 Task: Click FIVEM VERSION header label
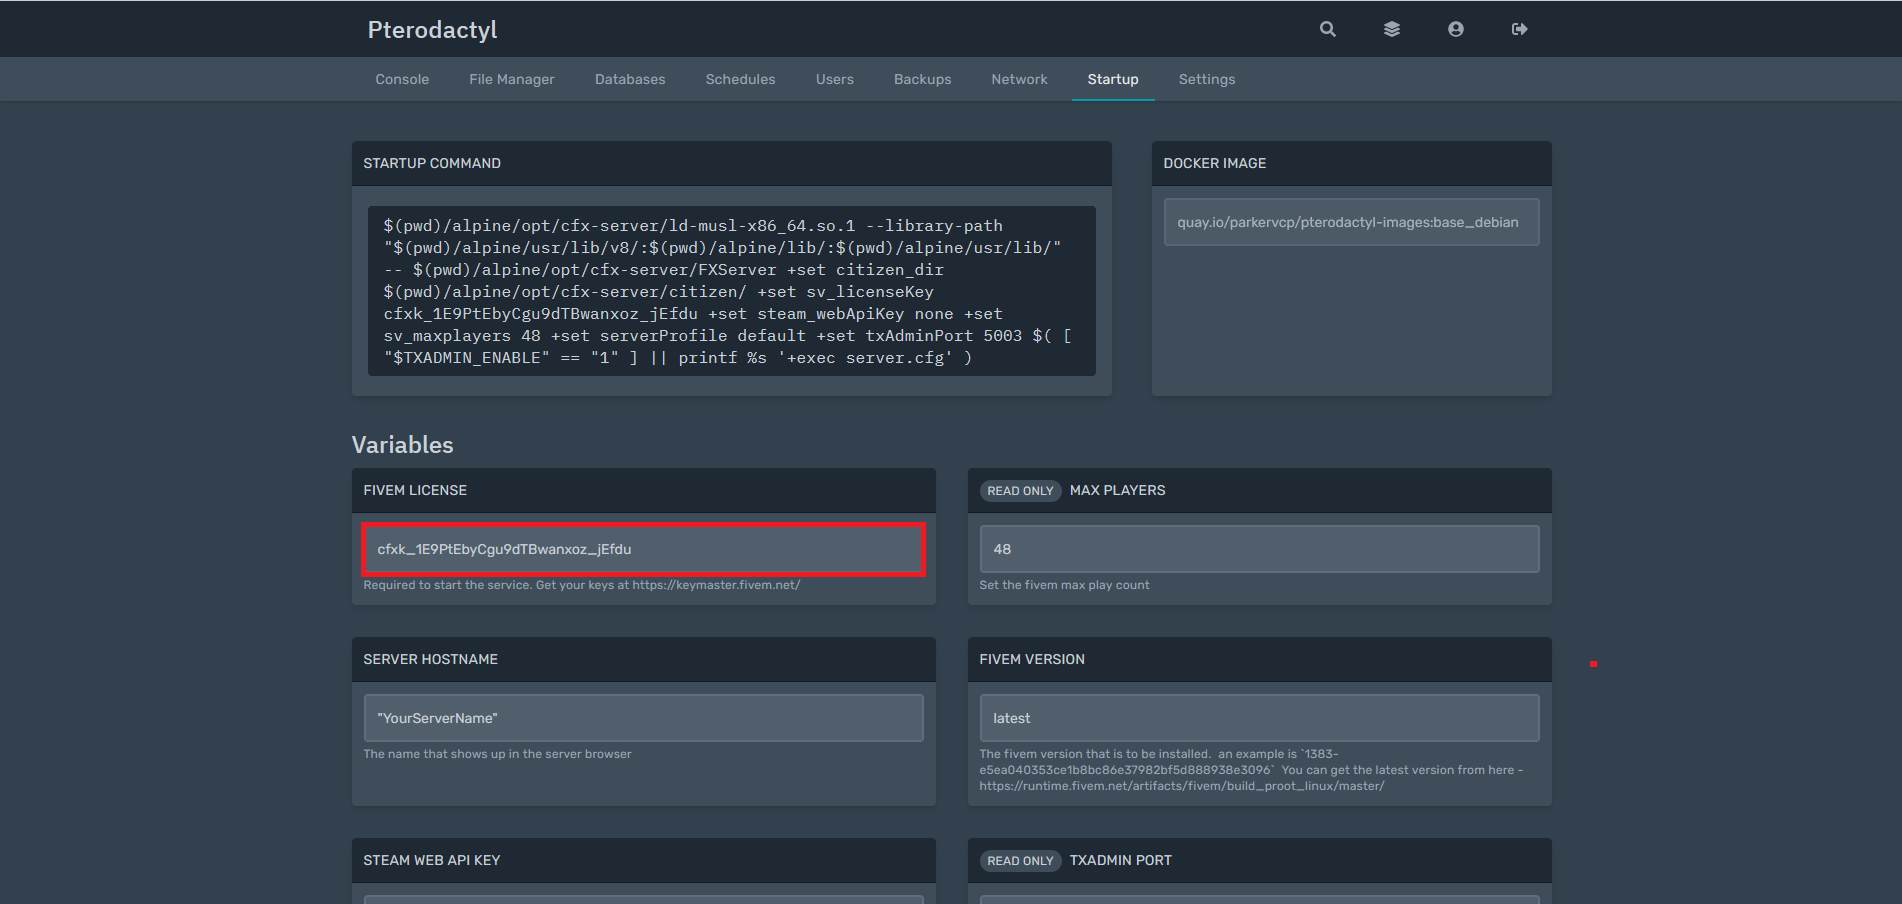coord(1031,659)
